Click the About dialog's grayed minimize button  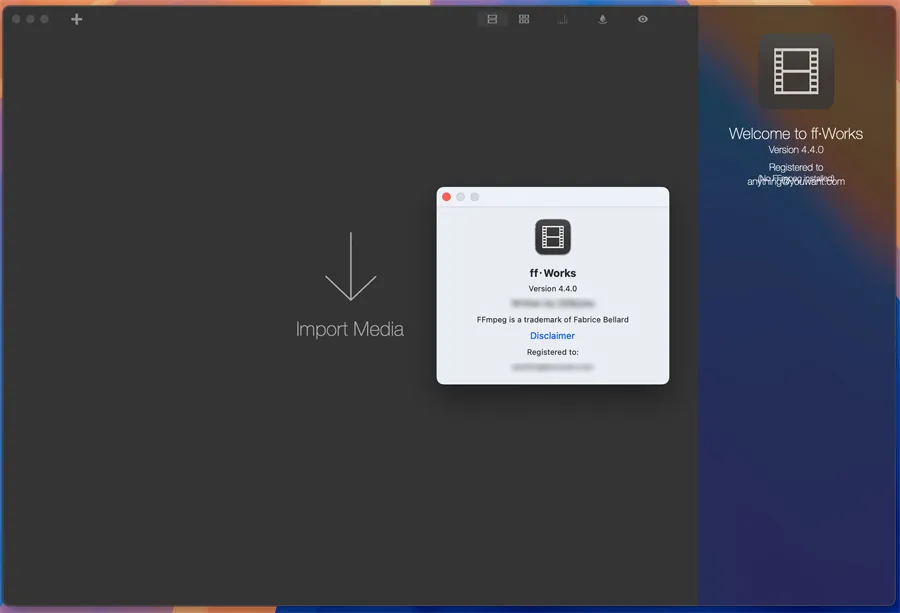[x=461, y=197]
